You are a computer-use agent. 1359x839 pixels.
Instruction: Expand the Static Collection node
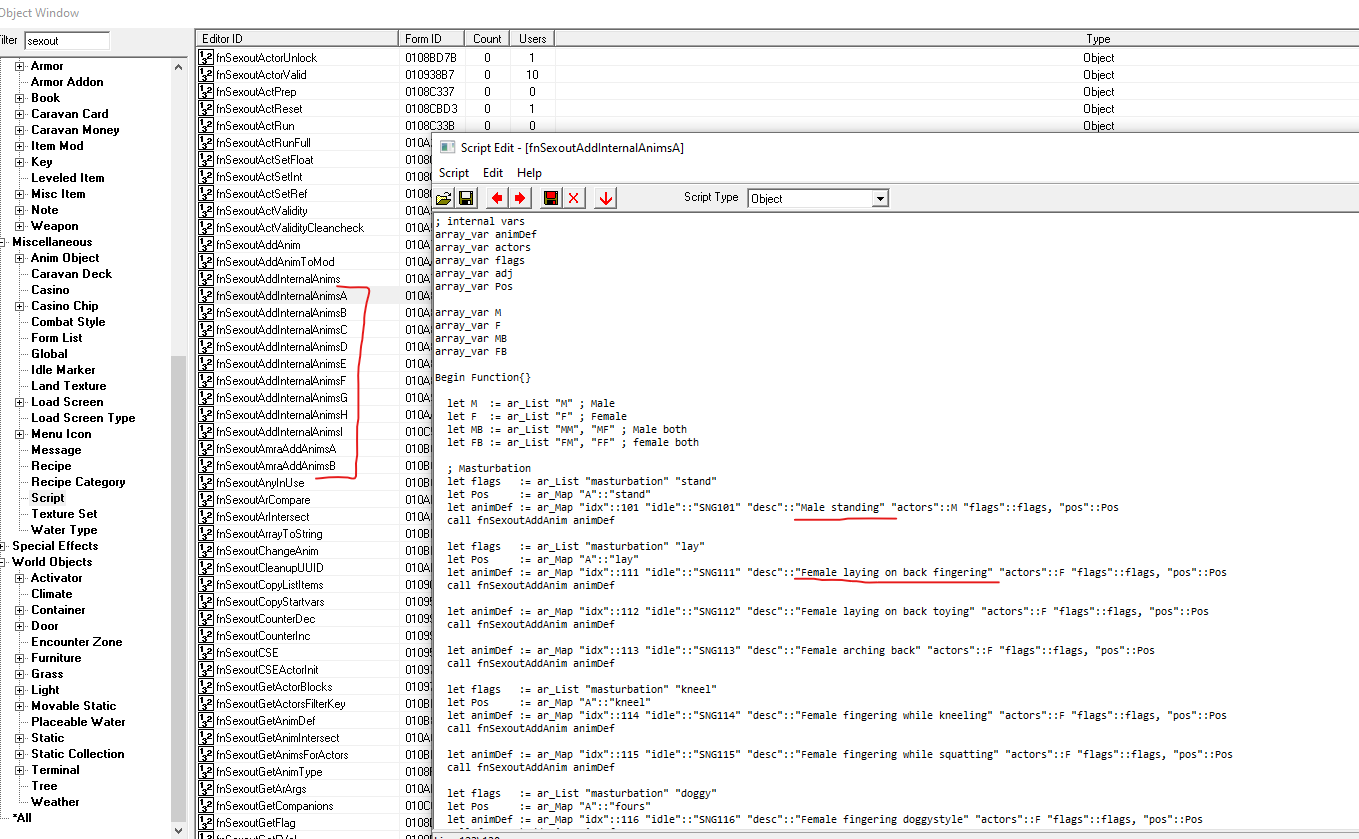[x=19, y=754]
